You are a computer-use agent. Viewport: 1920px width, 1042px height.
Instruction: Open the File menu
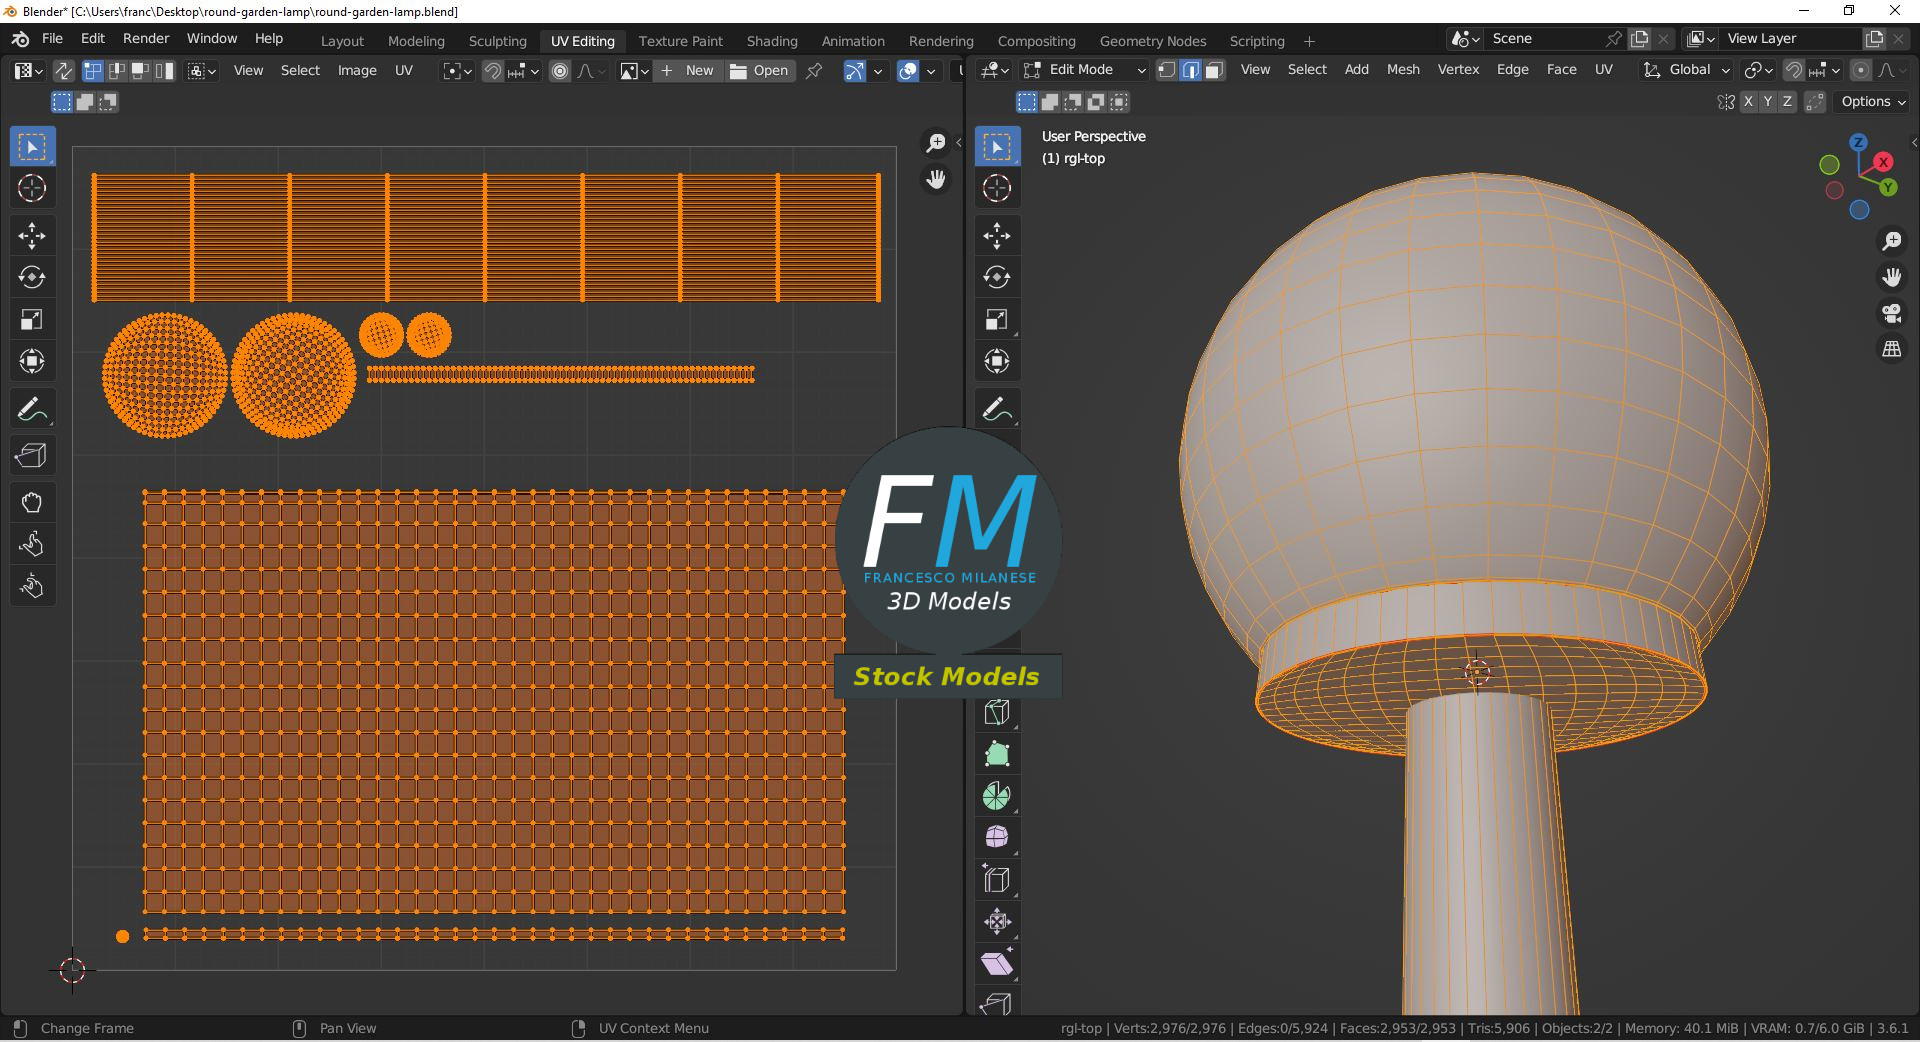(52, 39)
